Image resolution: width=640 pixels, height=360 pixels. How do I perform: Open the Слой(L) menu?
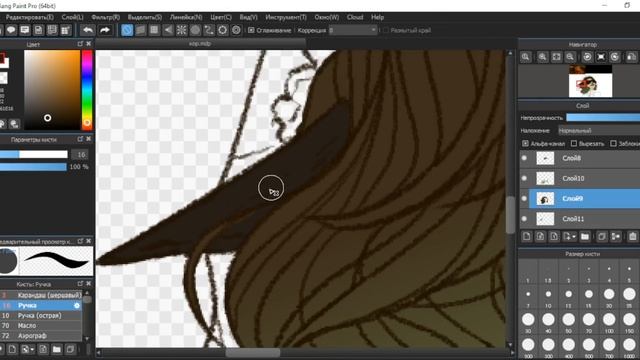point(72,17)
